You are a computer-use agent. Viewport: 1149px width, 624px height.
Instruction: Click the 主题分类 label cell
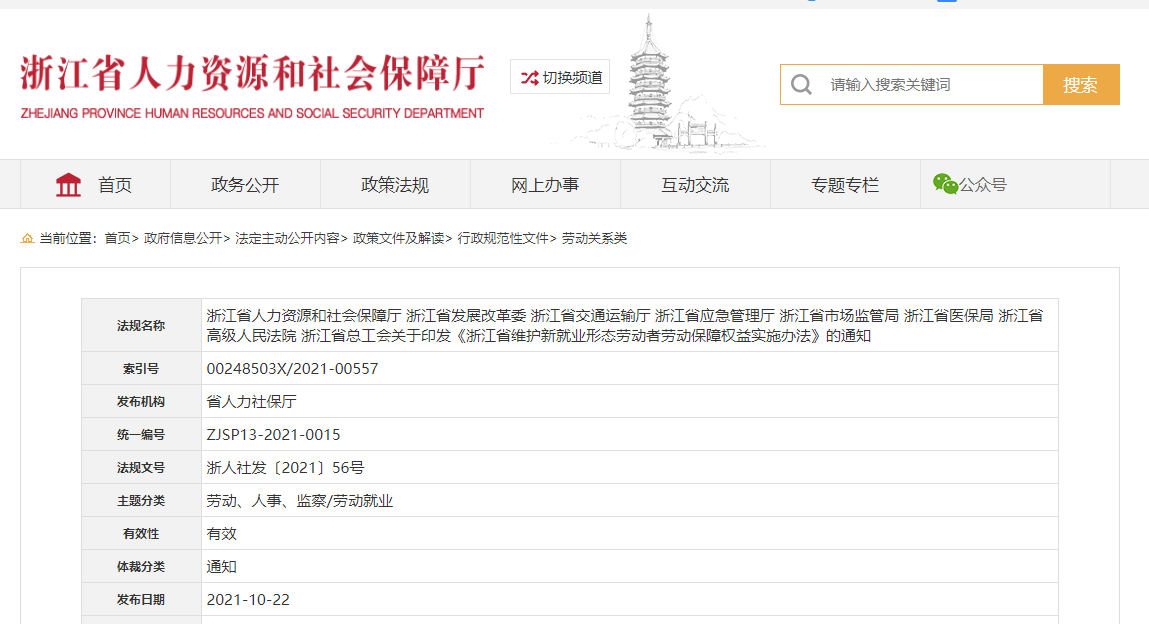pos(141,500)
